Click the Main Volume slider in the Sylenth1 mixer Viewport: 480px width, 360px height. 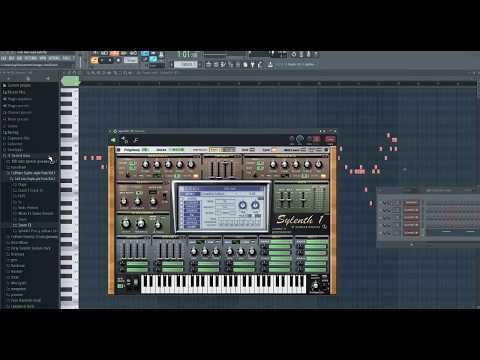coord(303,199)
